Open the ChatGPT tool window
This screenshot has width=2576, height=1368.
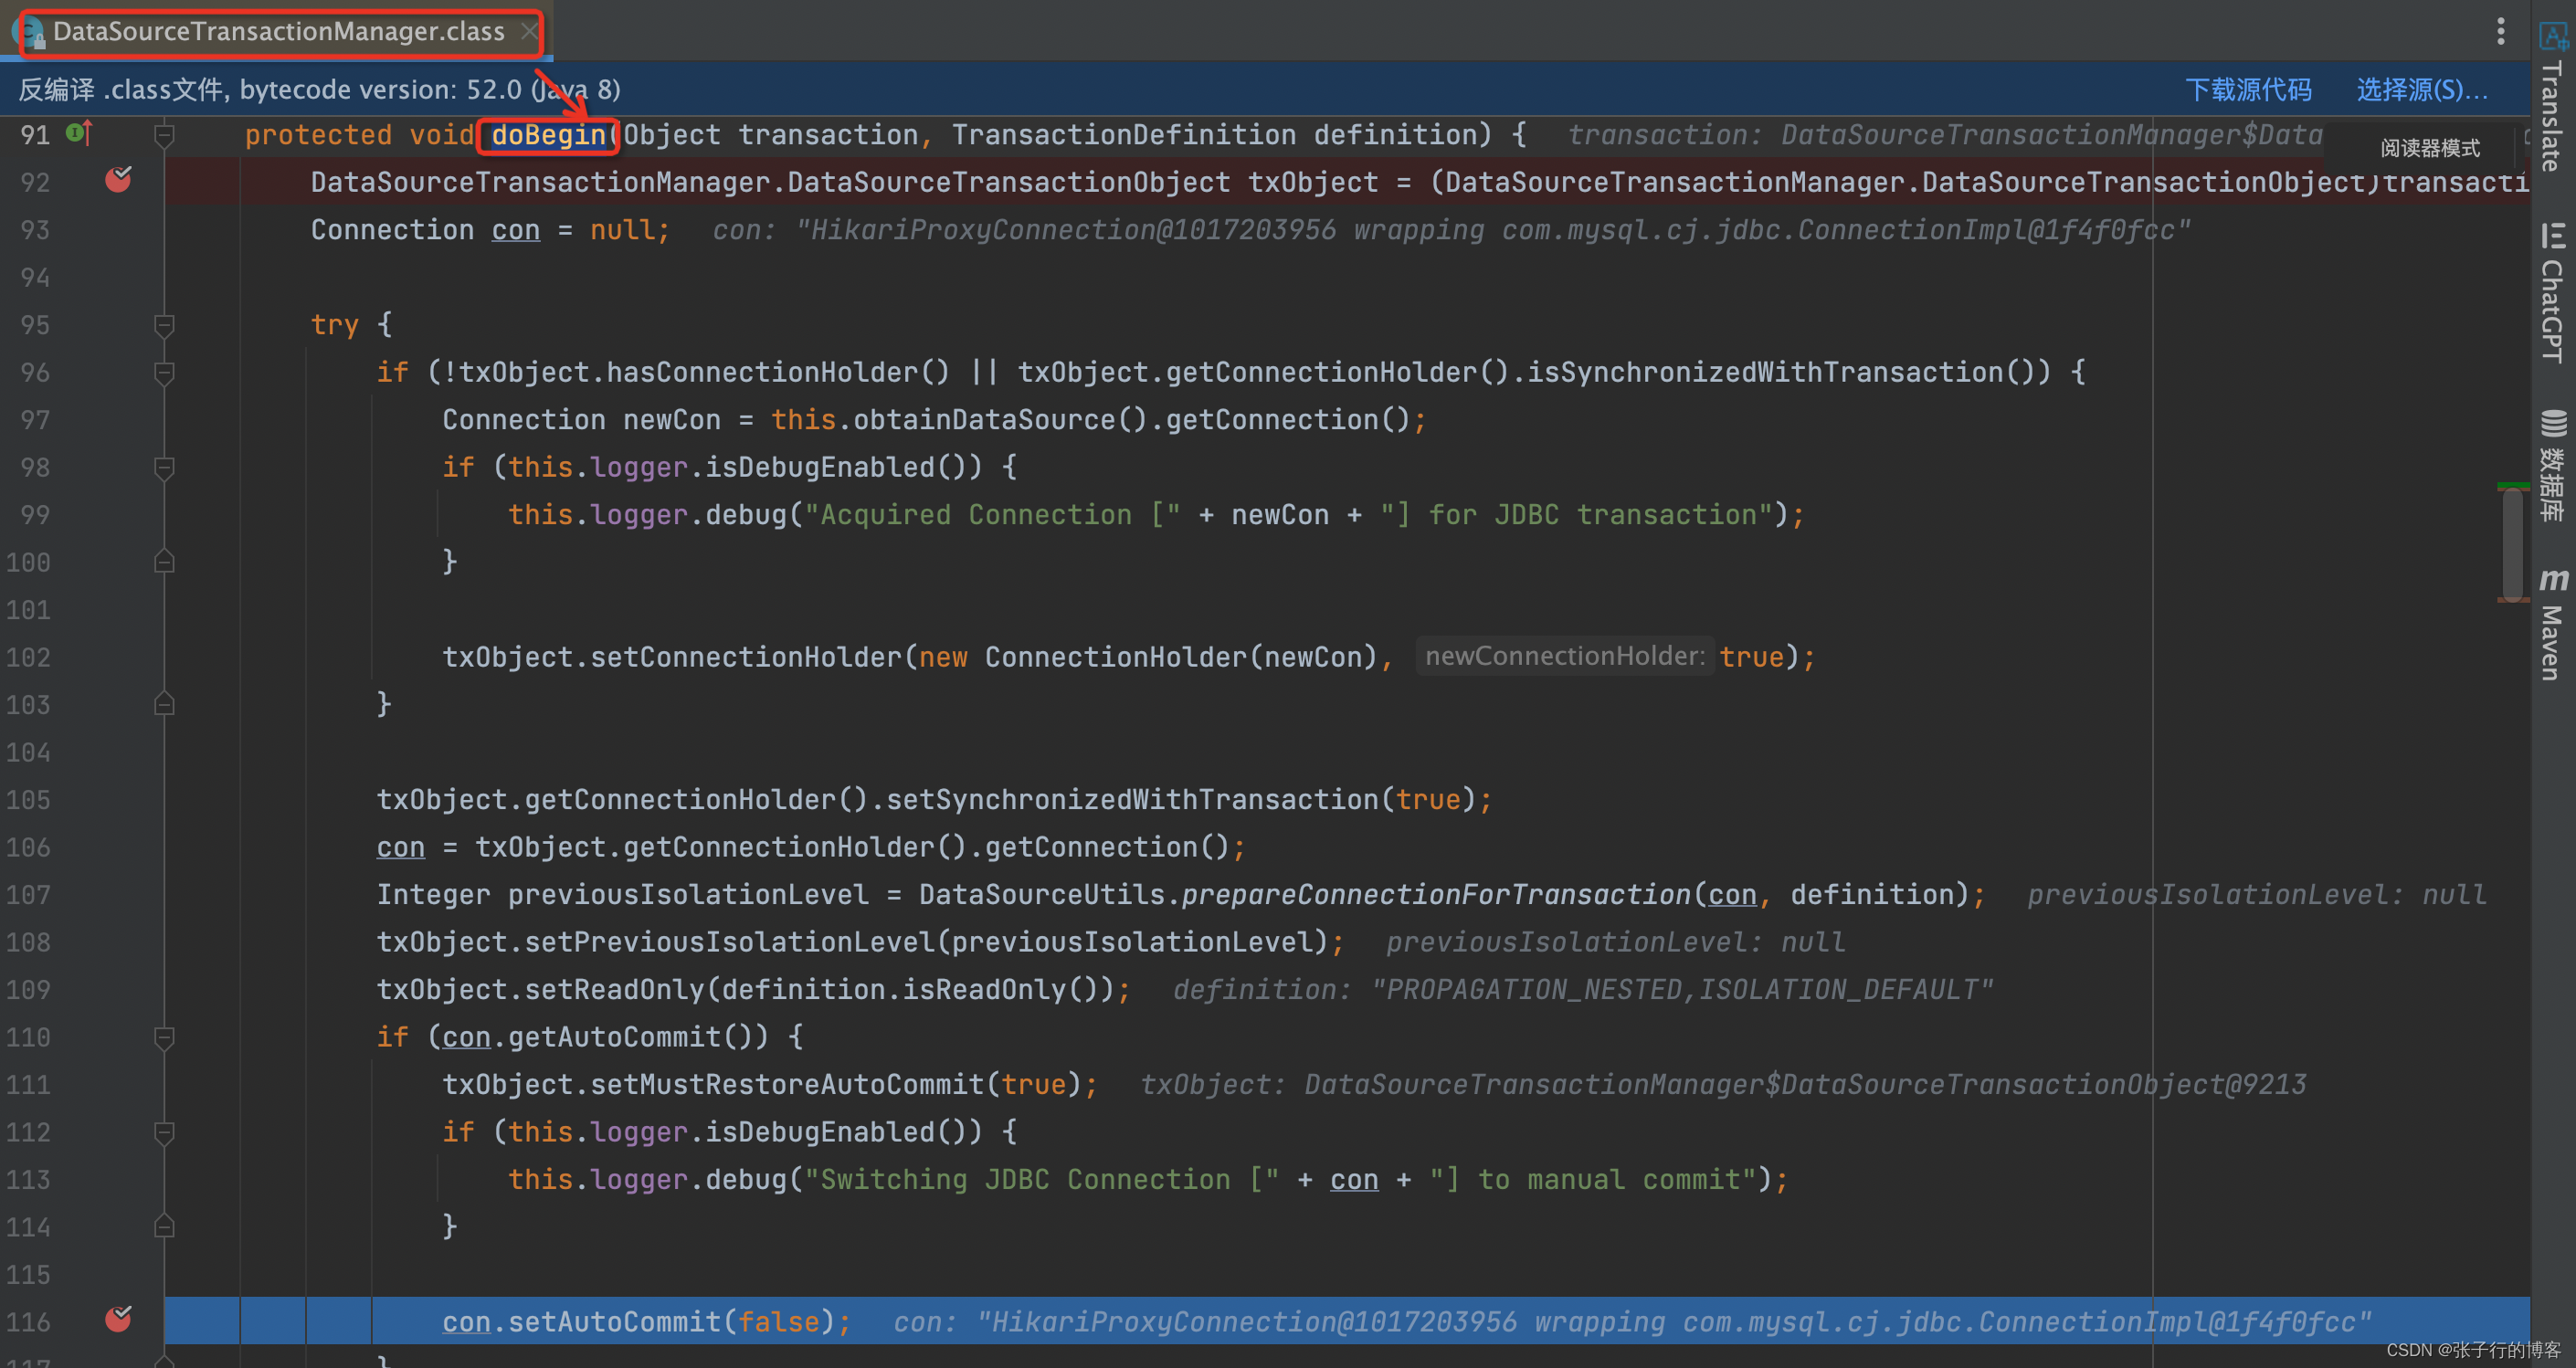tap(2553, 293)
